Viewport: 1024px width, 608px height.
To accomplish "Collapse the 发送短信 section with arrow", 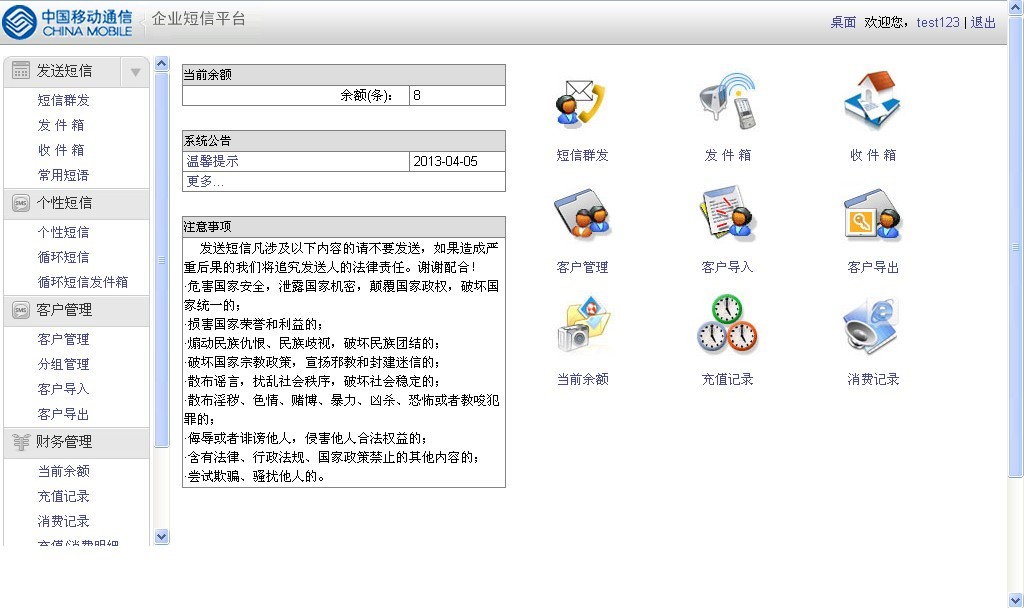I will tap(135, 72).
